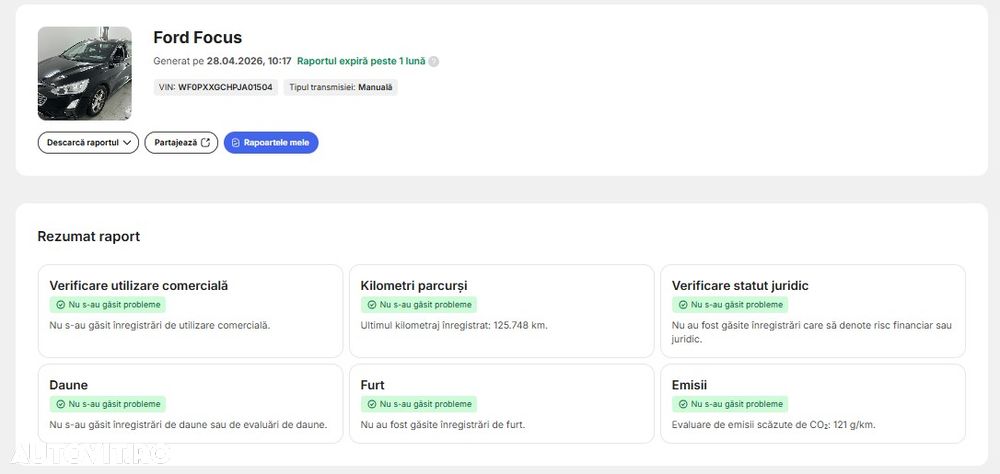Open the Furt card title
Viewport: 1000px width, 474px height.
[x=372, y=385]
